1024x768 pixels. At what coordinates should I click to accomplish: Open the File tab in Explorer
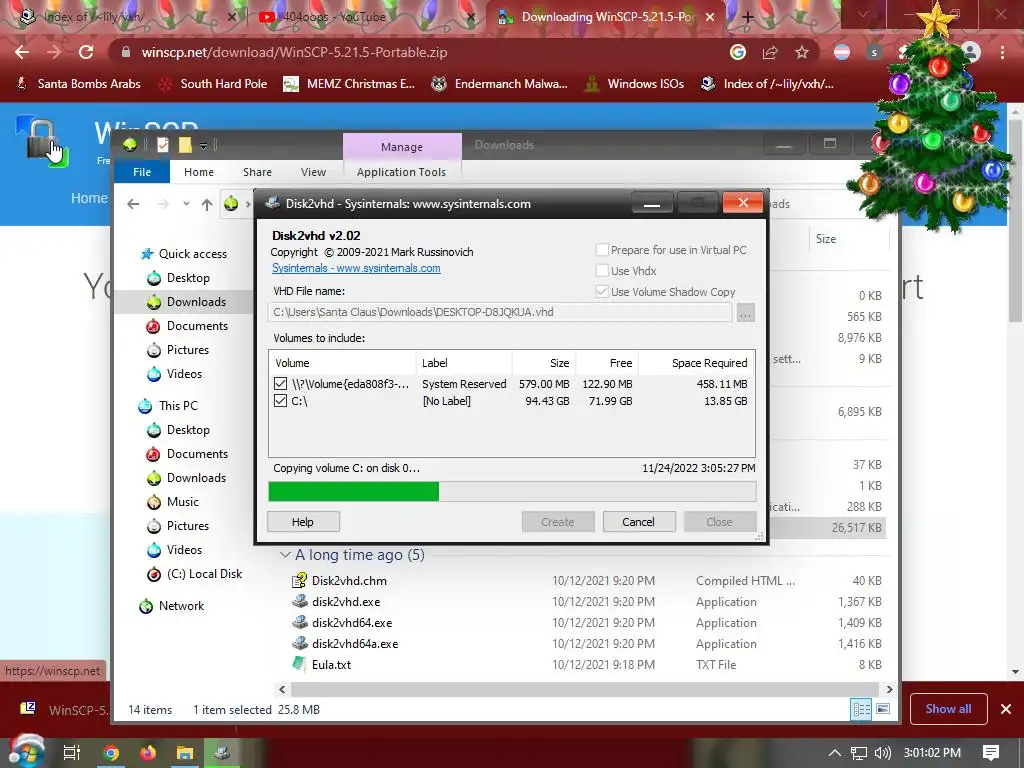tap(142, 172)
